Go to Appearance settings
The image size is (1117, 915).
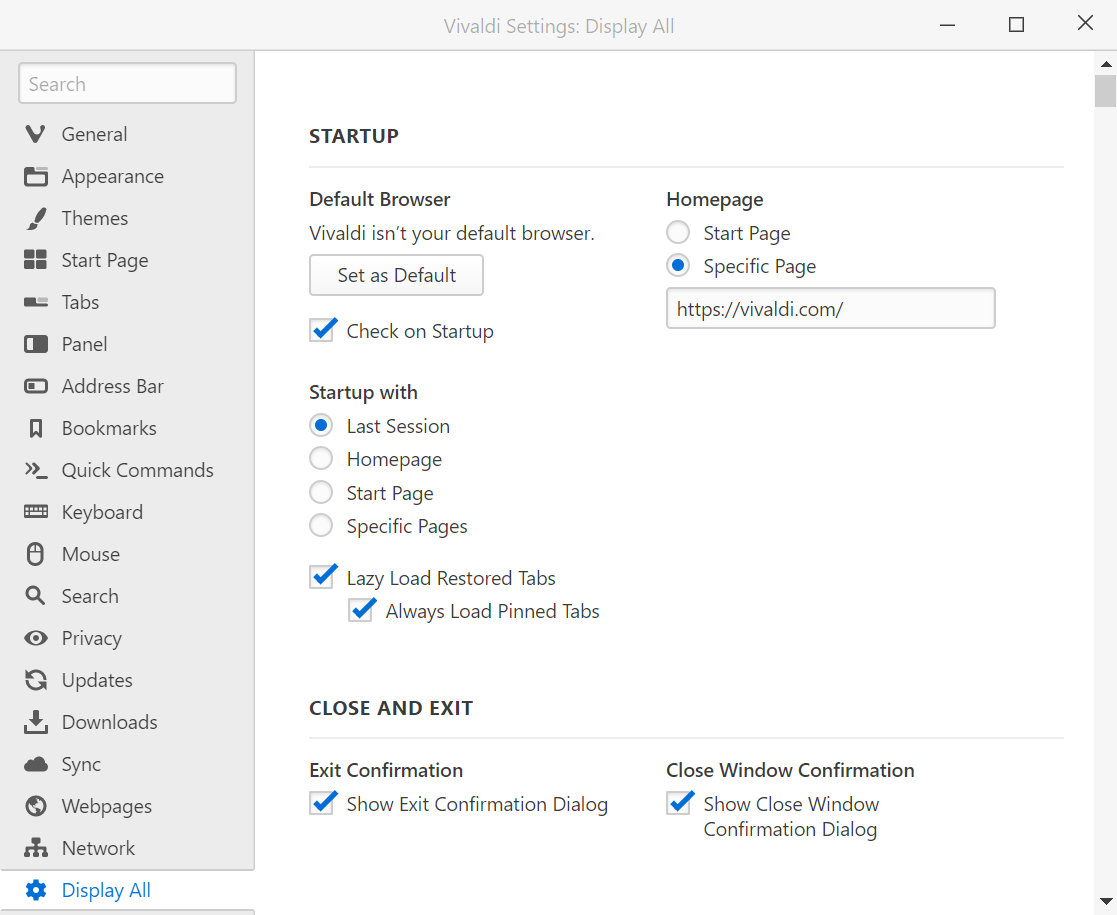[113, 177]
